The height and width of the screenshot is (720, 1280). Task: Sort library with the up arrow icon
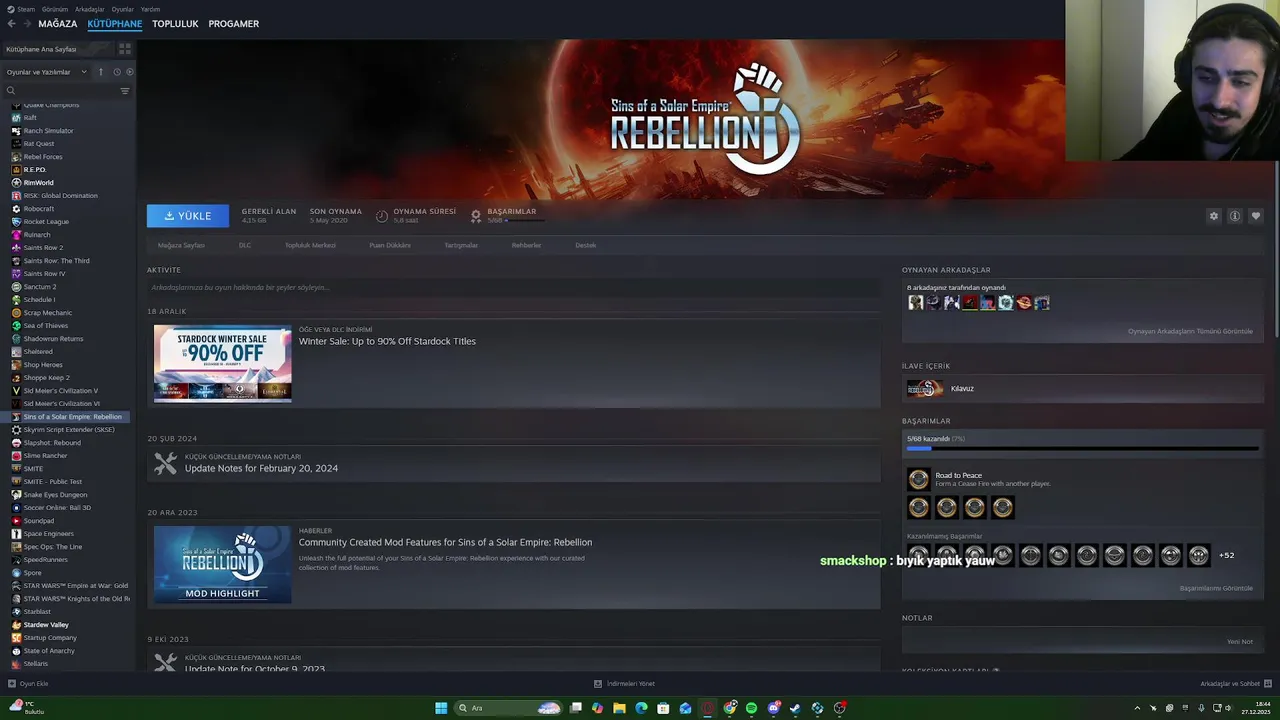coord(100,72)
